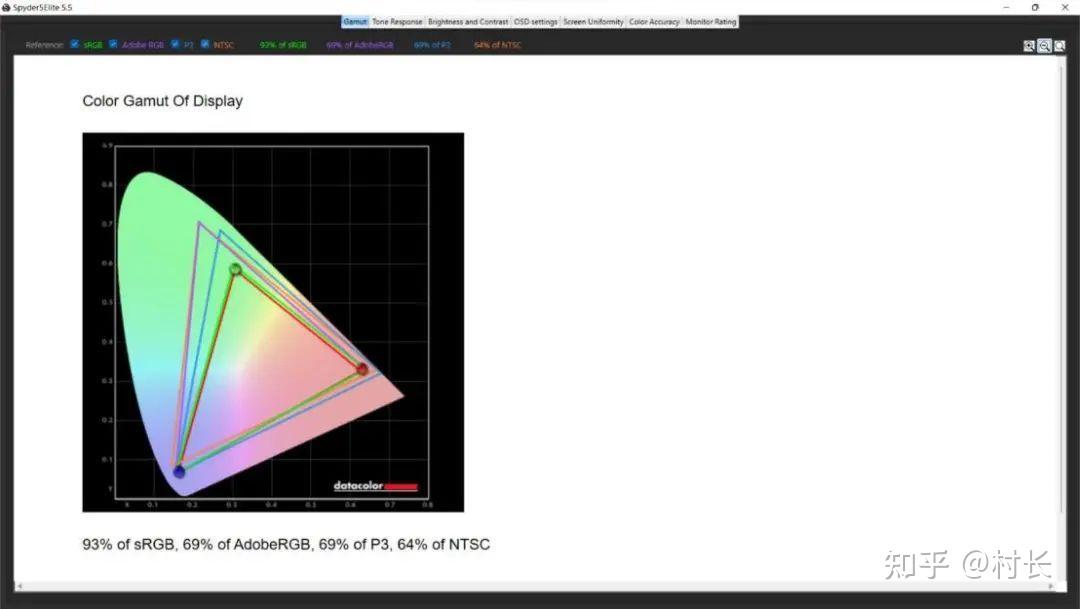Click the zoom in magnifier icon

click(1028, 45)
